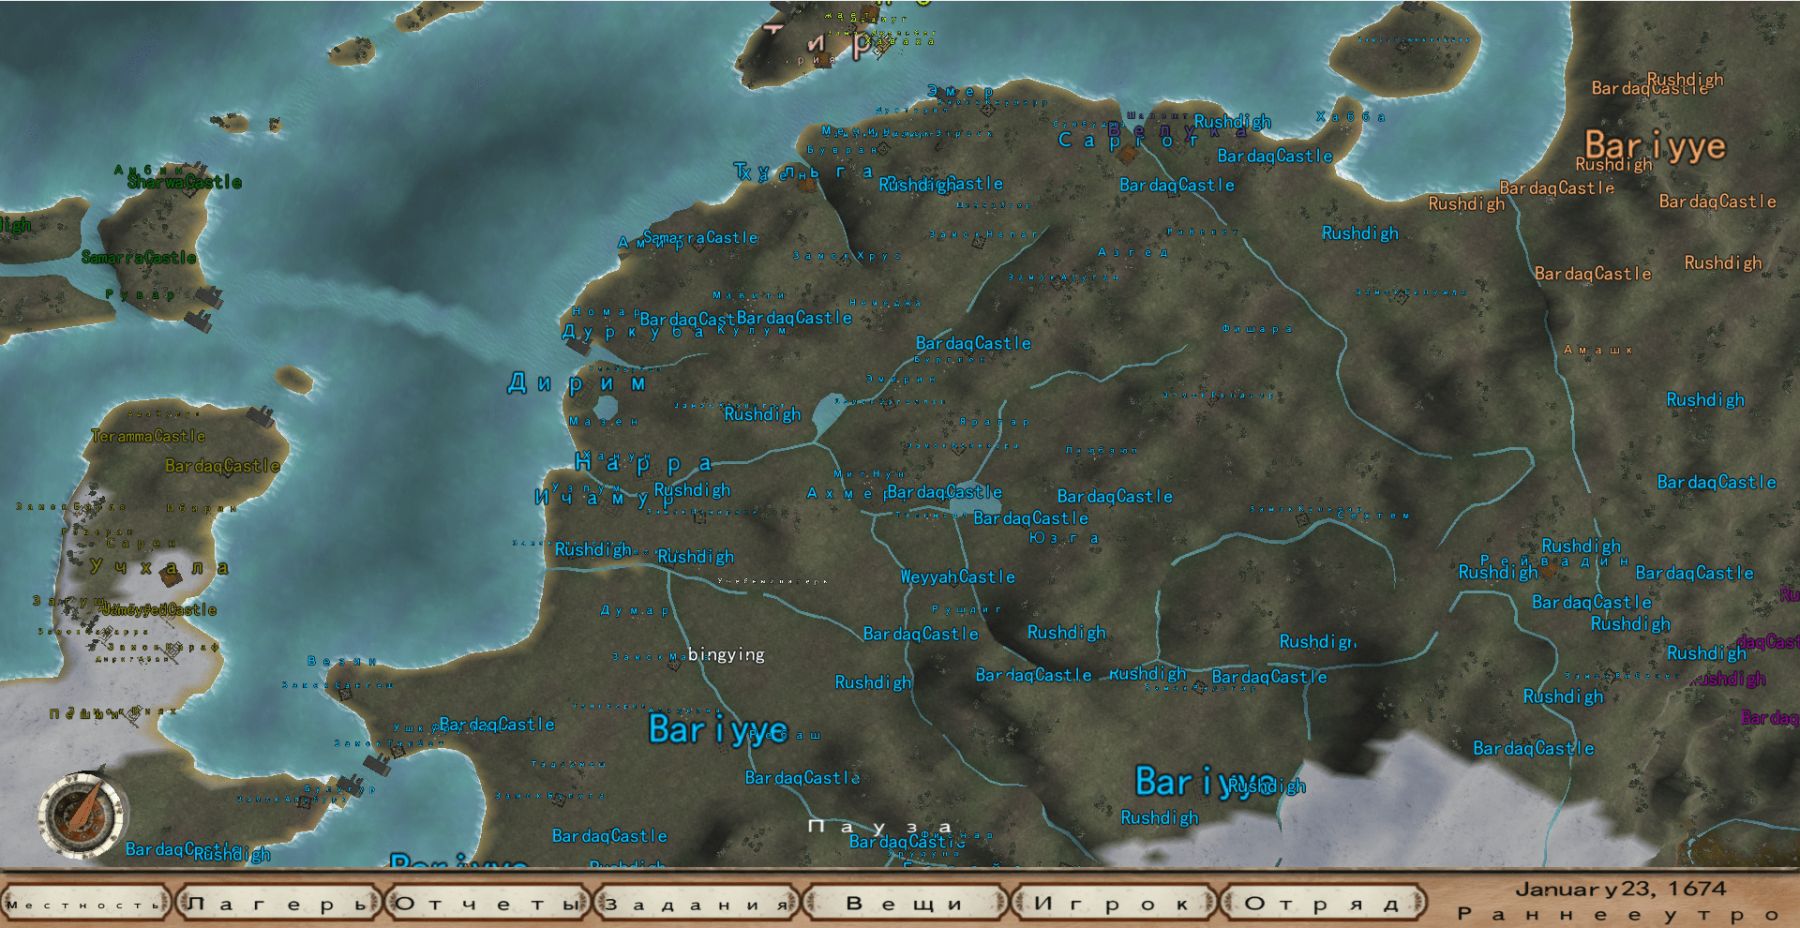The image size is (1800, 928).
Task: Open the Задания (Quests) screen
Action: pyautogui.click(x=697, y=904)
